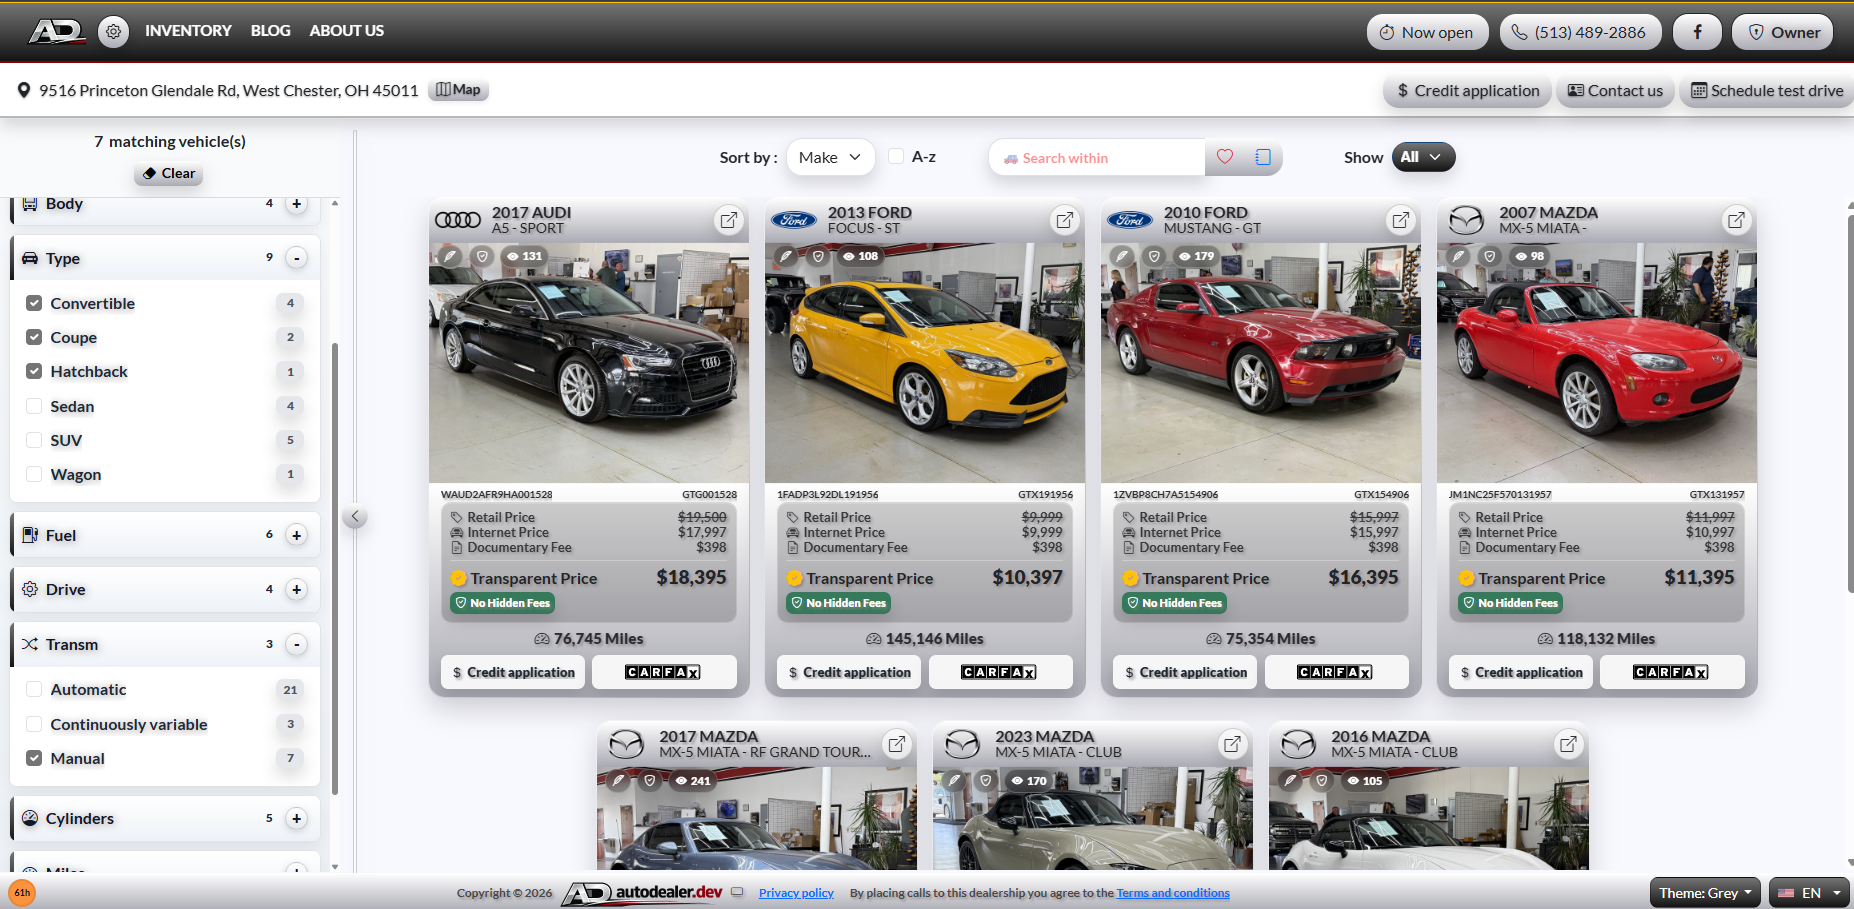Open the Theme: Grey dropdown
Viewport: 1854px width, 909px height.
[x=1705, y=893]
